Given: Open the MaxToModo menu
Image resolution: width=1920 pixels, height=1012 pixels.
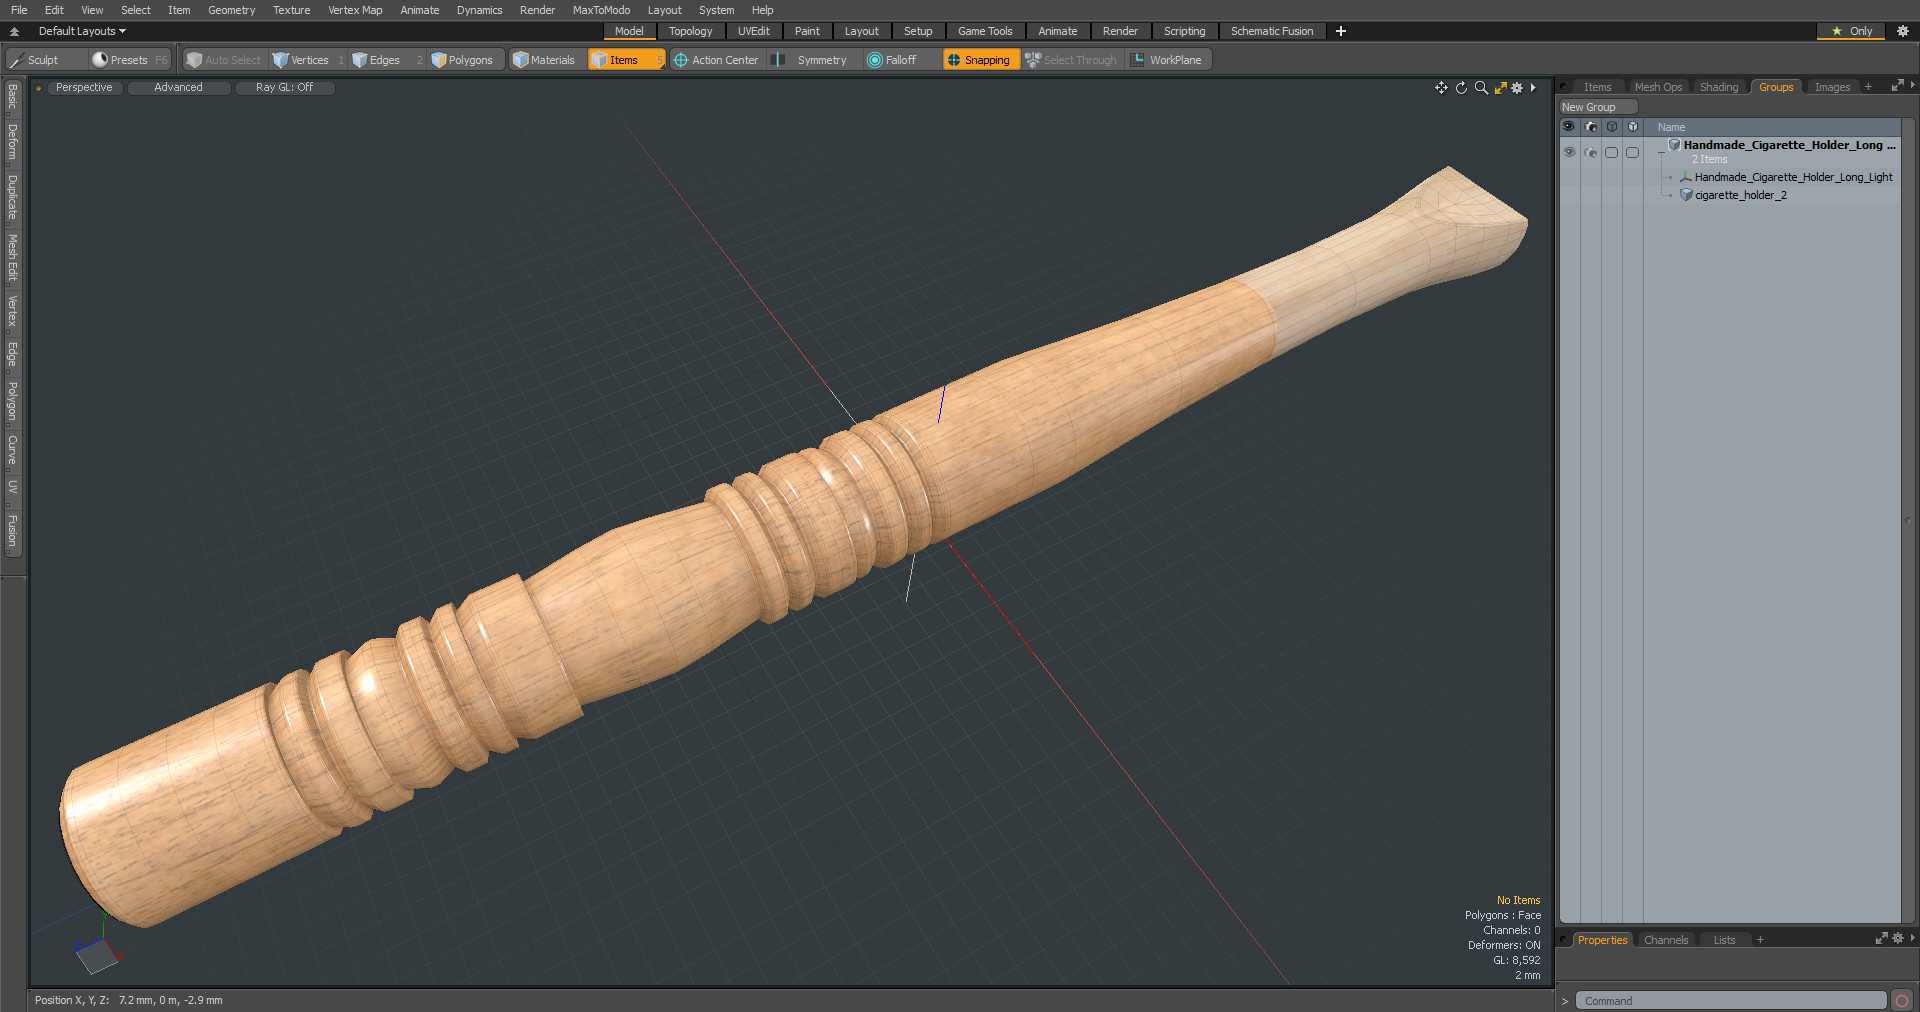Looking at the screenshot, I should tap(601, 10).
